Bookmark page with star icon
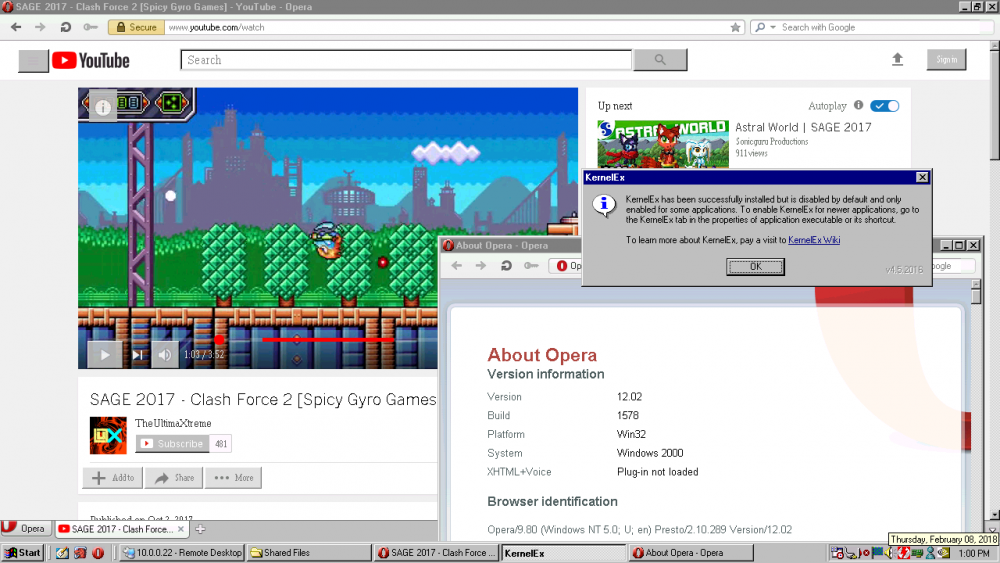Image resolution: width=1000 pixels, height=563 pixels. coord(735,27)
